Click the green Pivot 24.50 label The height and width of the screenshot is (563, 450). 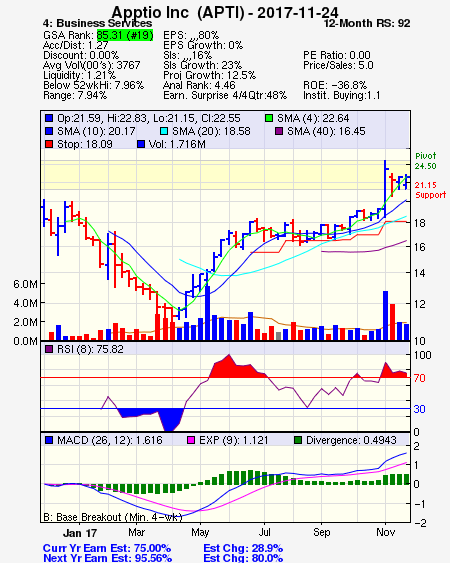click(x=426, y=161)
